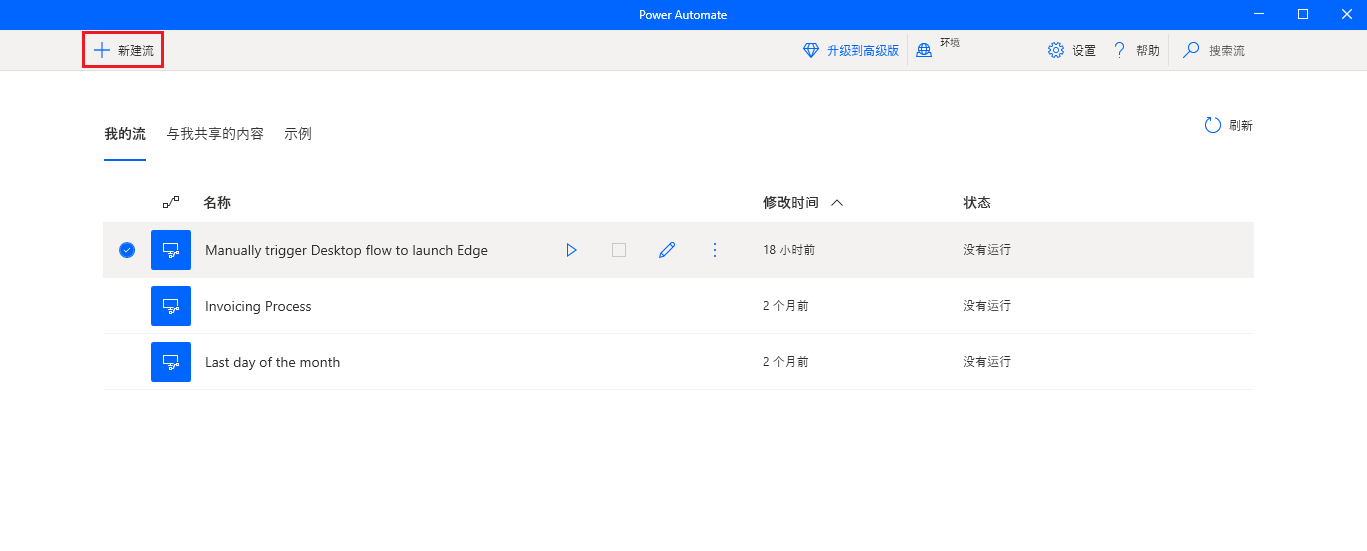Switch to the 我的流 tab
The image size is (1367, 551).
(125, 133)
